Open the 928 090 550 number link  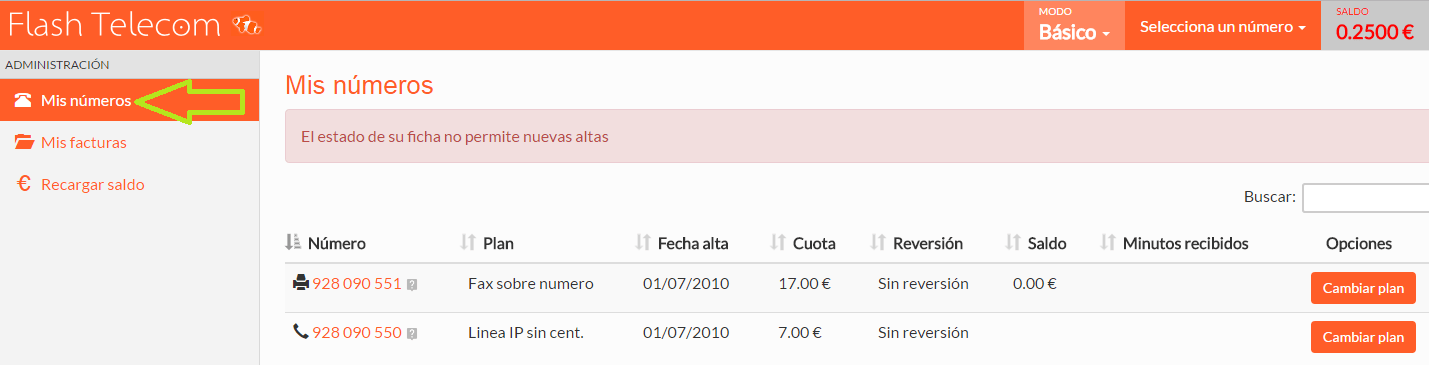(x=357, y=332)
